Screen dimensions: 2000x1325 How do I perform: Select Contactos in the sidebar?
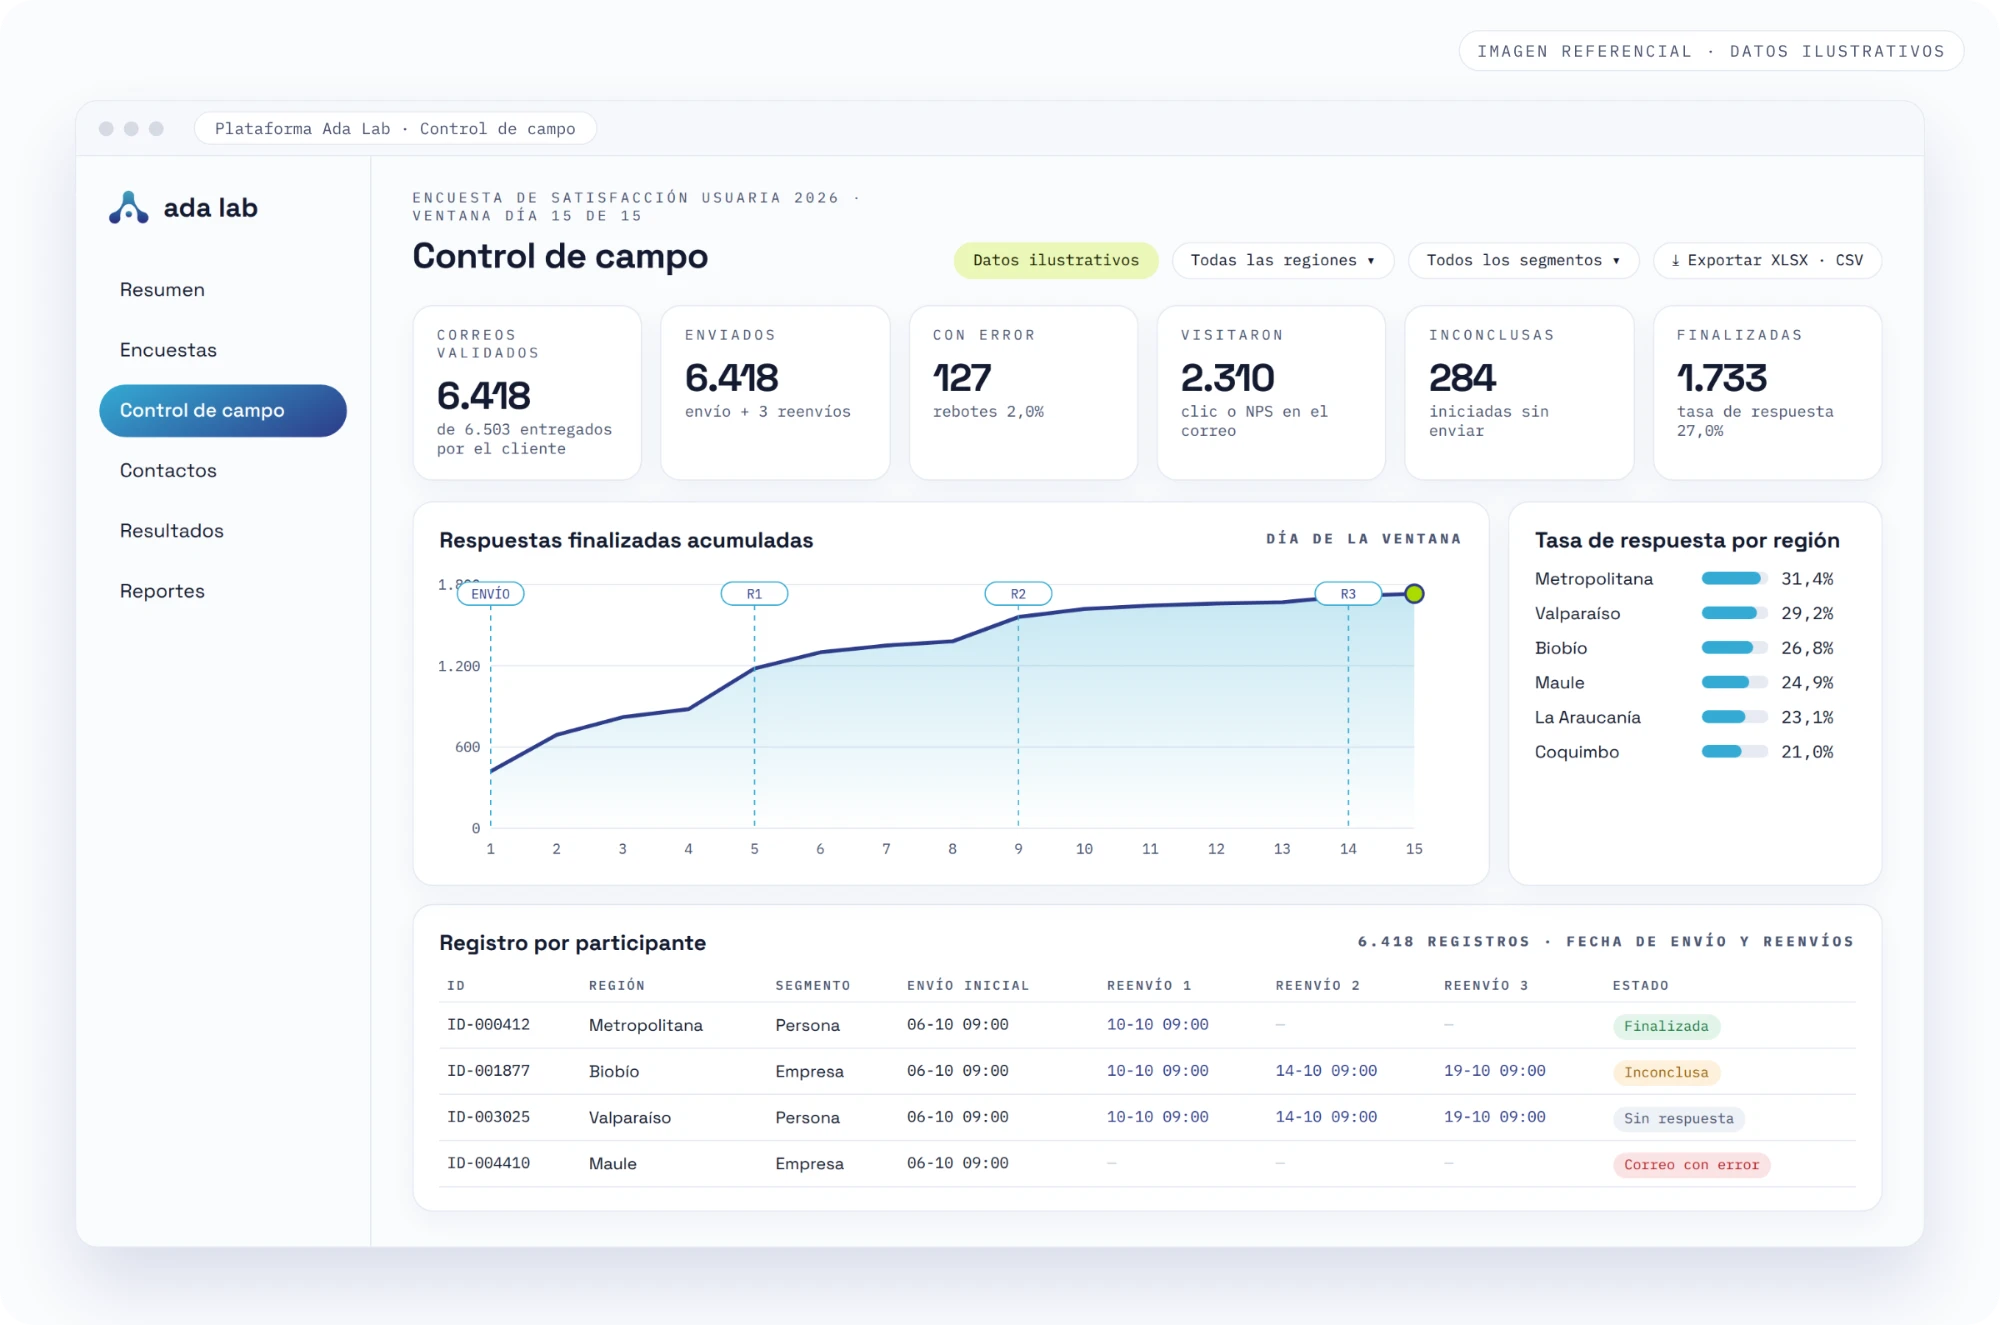[168, 470]
